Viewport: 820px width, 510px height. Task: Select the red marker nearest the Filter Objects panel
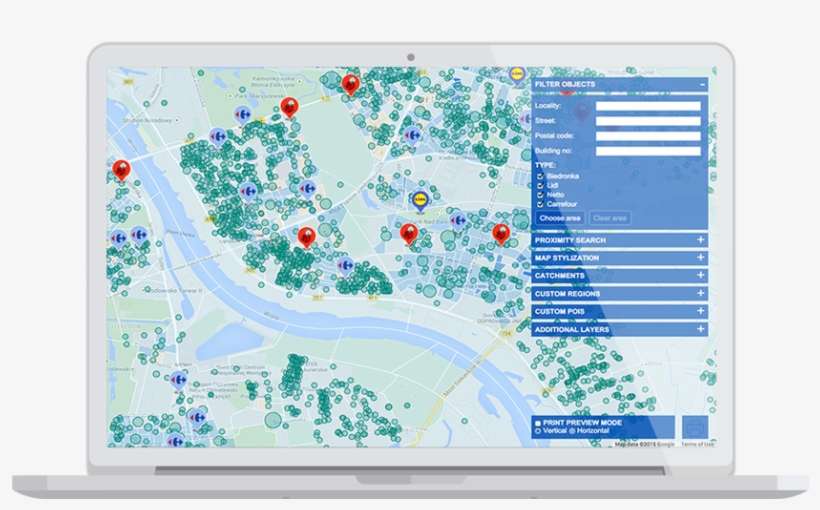point(501,234)
